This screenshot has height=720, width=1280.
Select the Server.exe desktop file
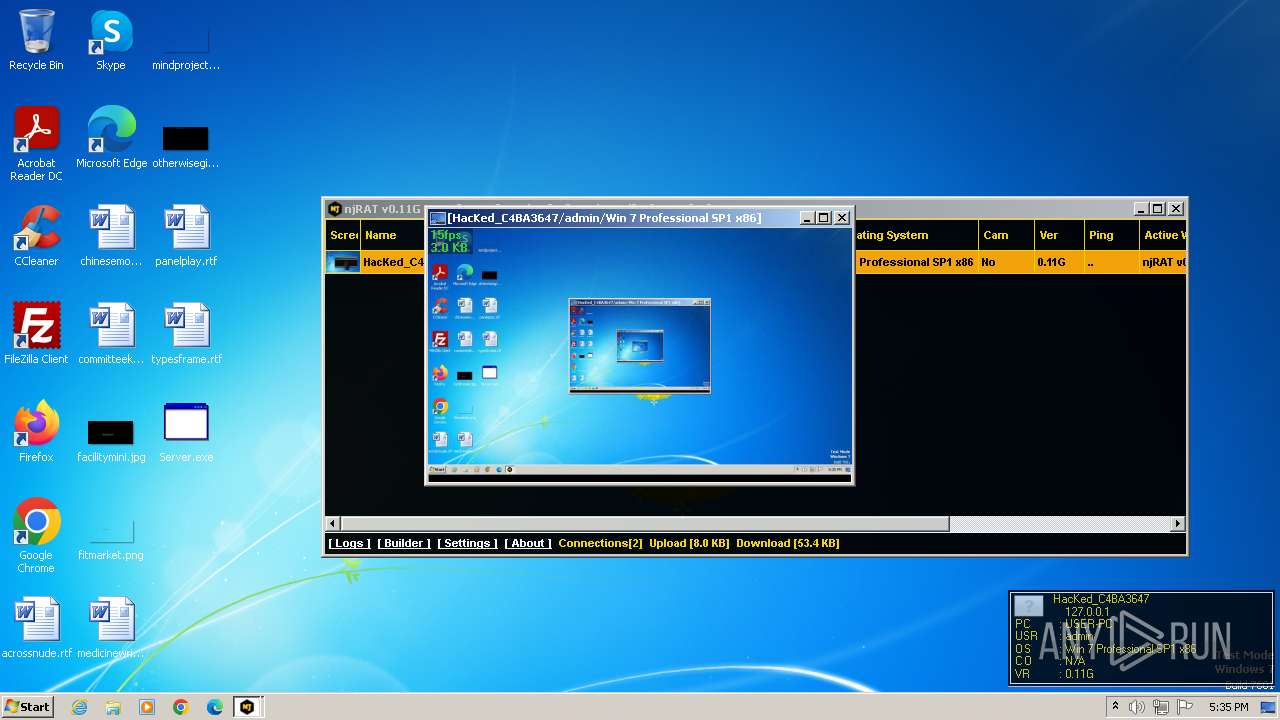186,432
